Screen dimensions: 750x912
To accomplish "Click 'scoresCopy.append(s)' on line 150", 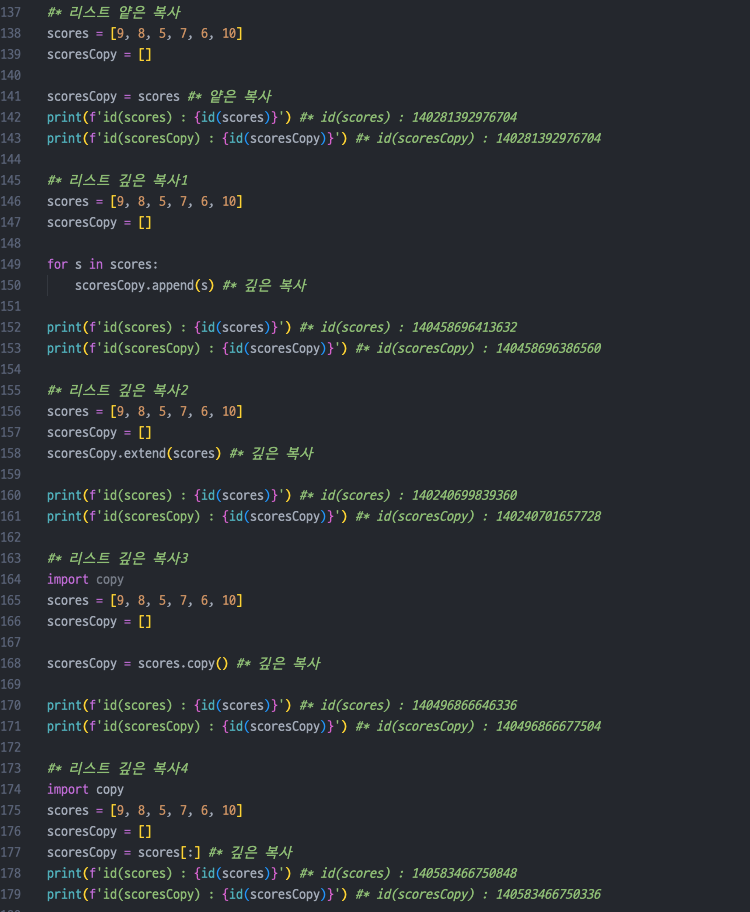I will [x=145, y=286].
